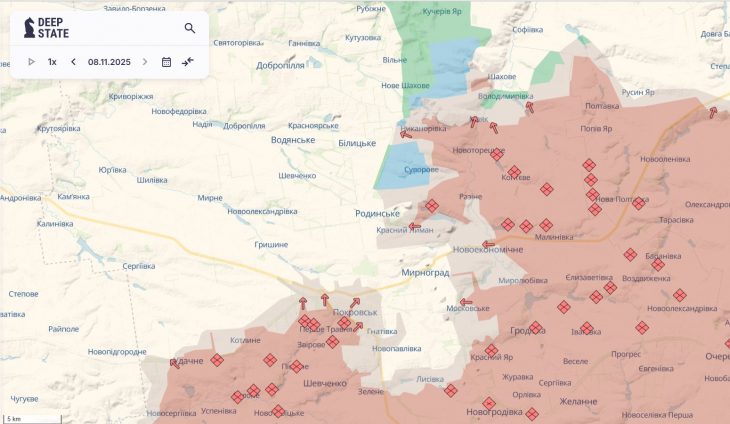This screenshot has height=424, width=730.
Task: Click the red arrow near Володимирівка
Action: tap(530, 103)
